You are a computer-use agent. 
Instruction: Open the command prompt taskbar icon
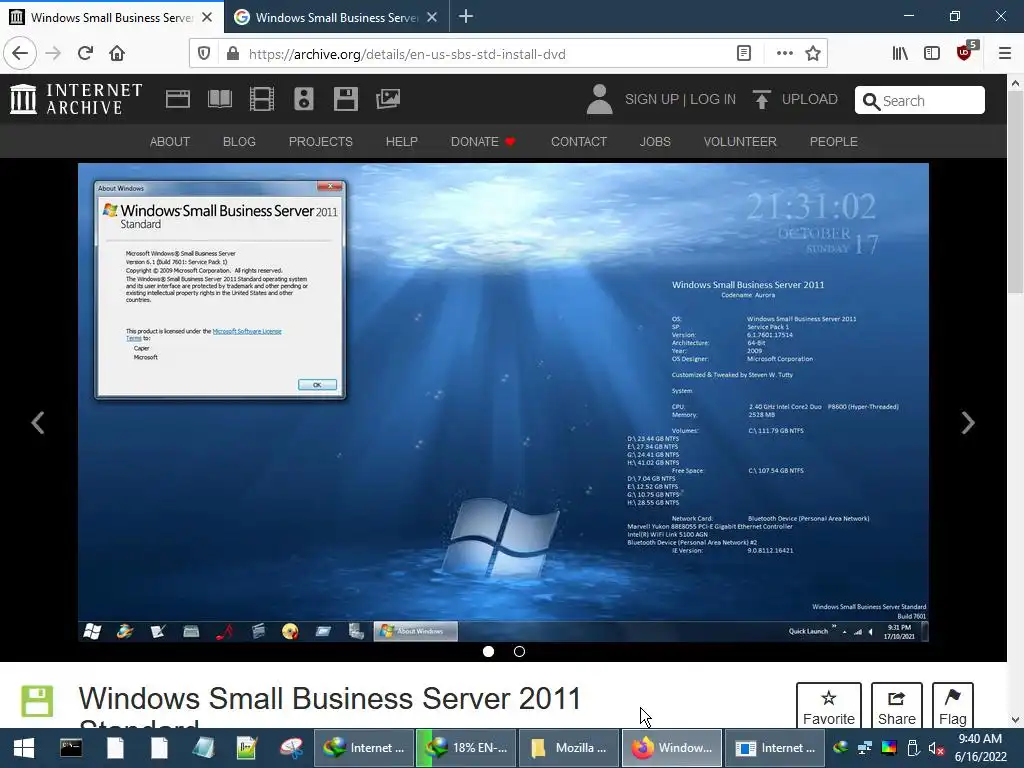71,748
